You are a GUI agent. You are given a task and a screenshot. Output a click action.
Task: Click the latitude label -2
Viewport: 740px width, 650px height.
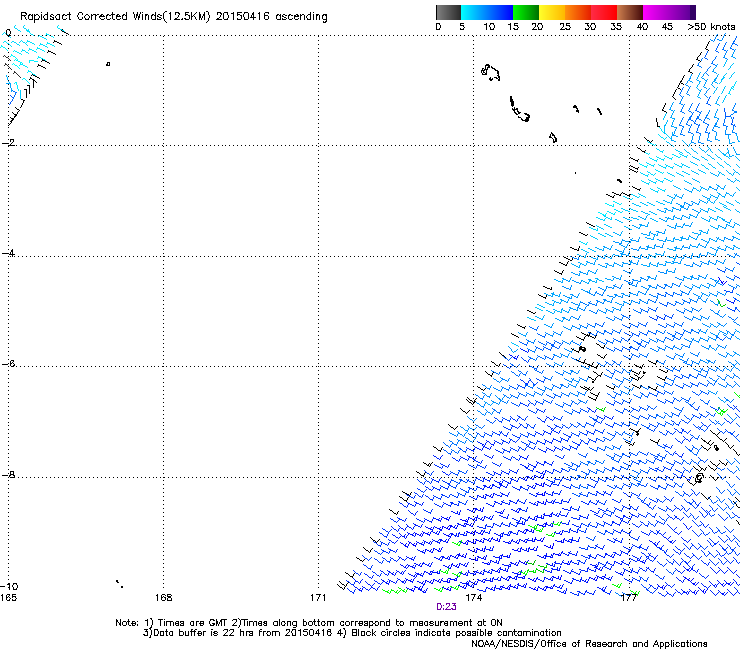[8, 143]
